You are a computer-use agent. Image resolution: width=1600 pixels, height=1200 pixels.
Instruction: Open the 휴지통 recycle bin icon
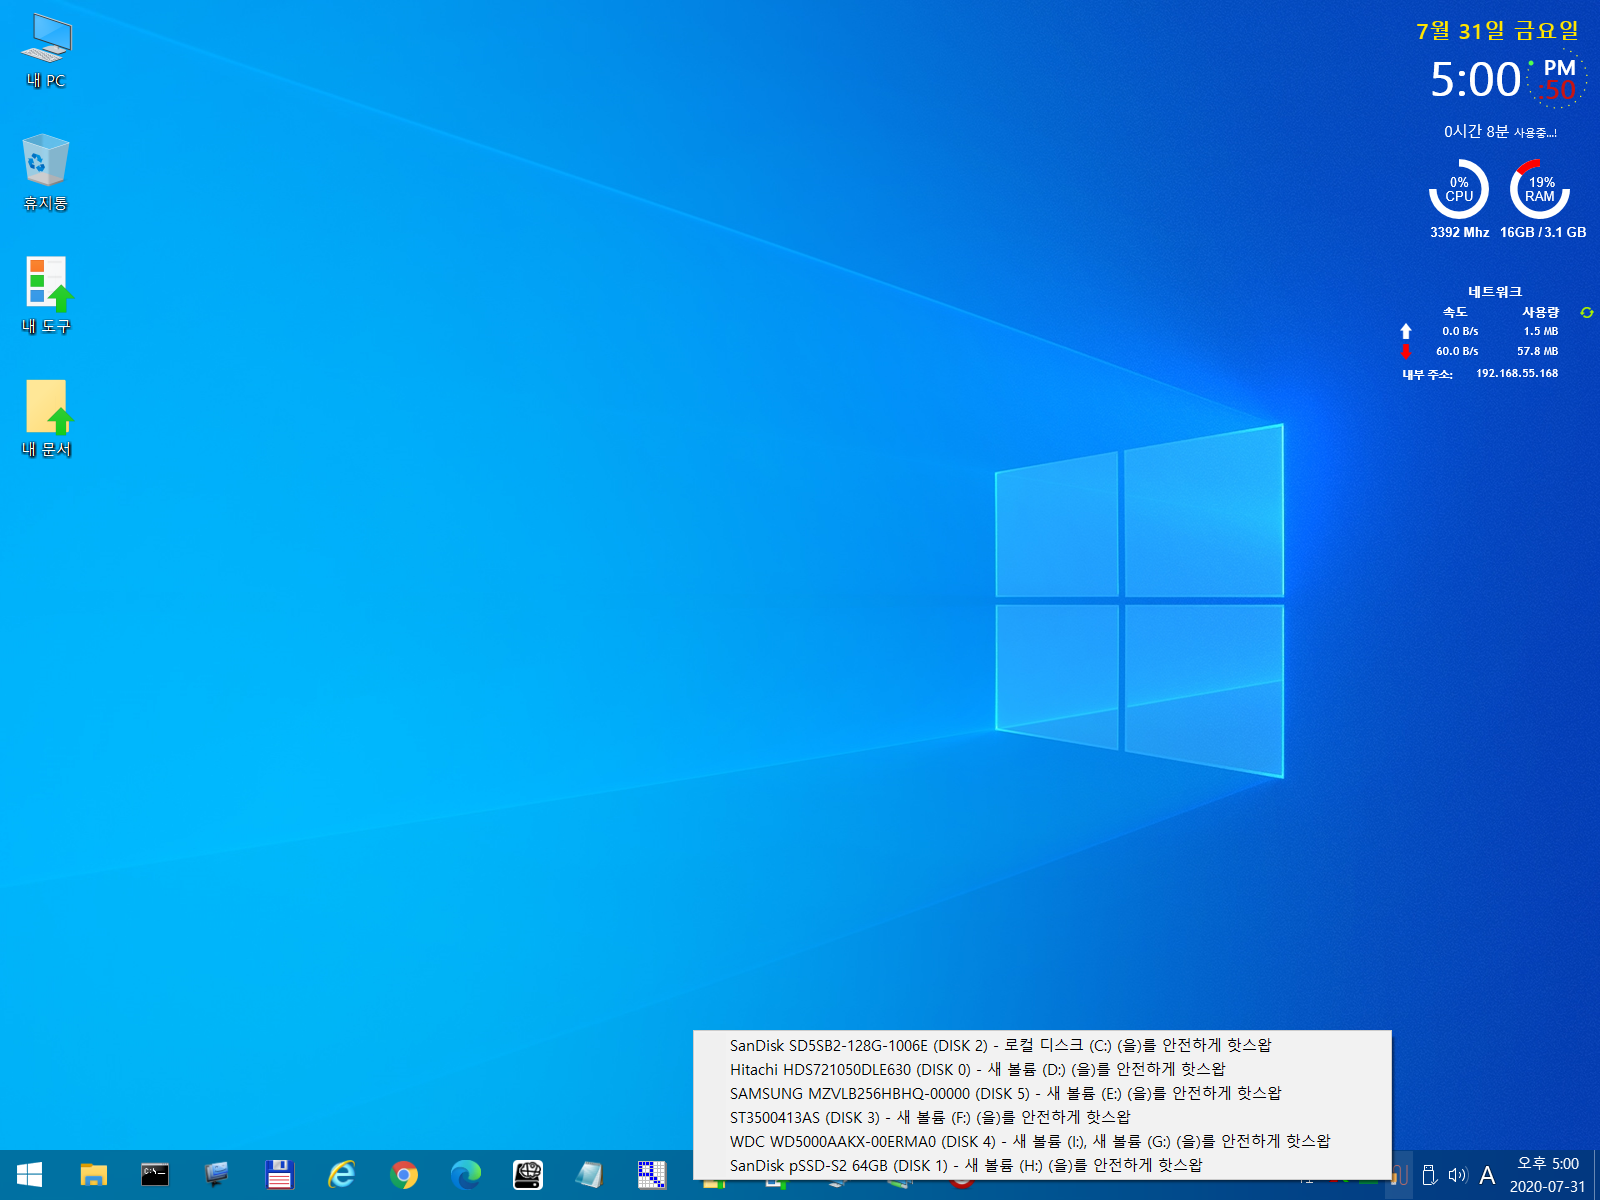46,172
